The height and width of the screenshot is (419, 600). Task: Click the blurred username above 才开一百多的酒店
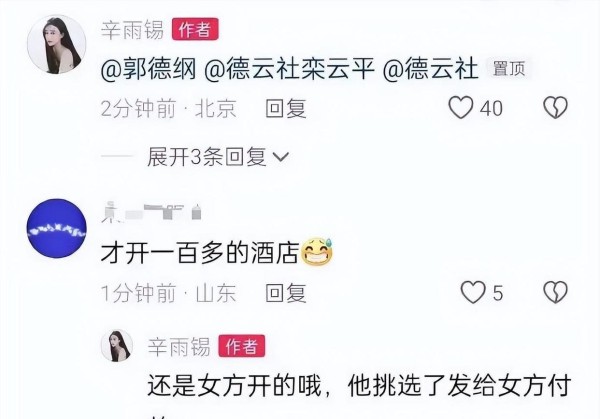click(x=152, y=212)
